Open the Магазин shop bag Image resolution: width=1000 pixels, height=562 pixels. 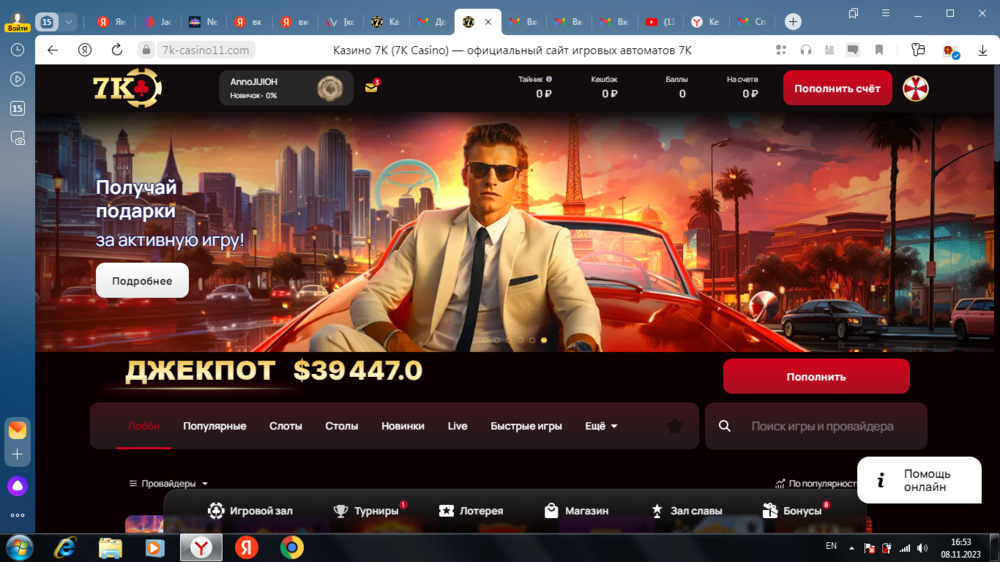(576, 511)
